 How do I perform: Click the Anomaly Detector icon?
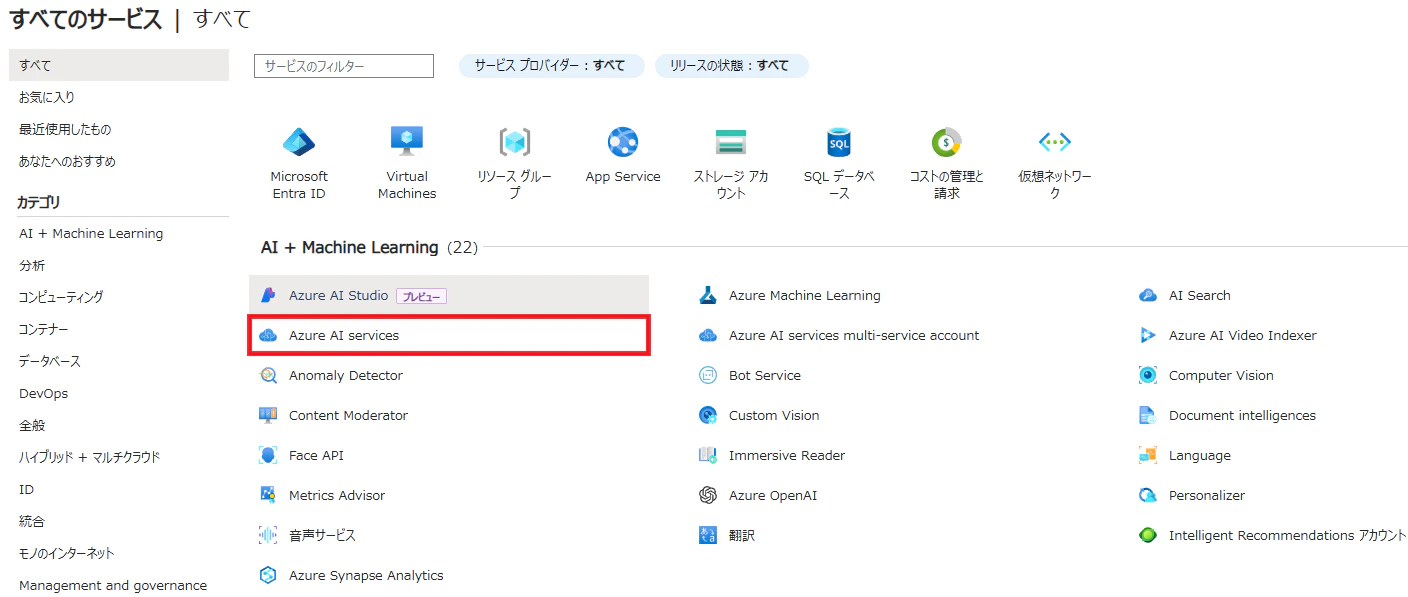pos(268,375)
